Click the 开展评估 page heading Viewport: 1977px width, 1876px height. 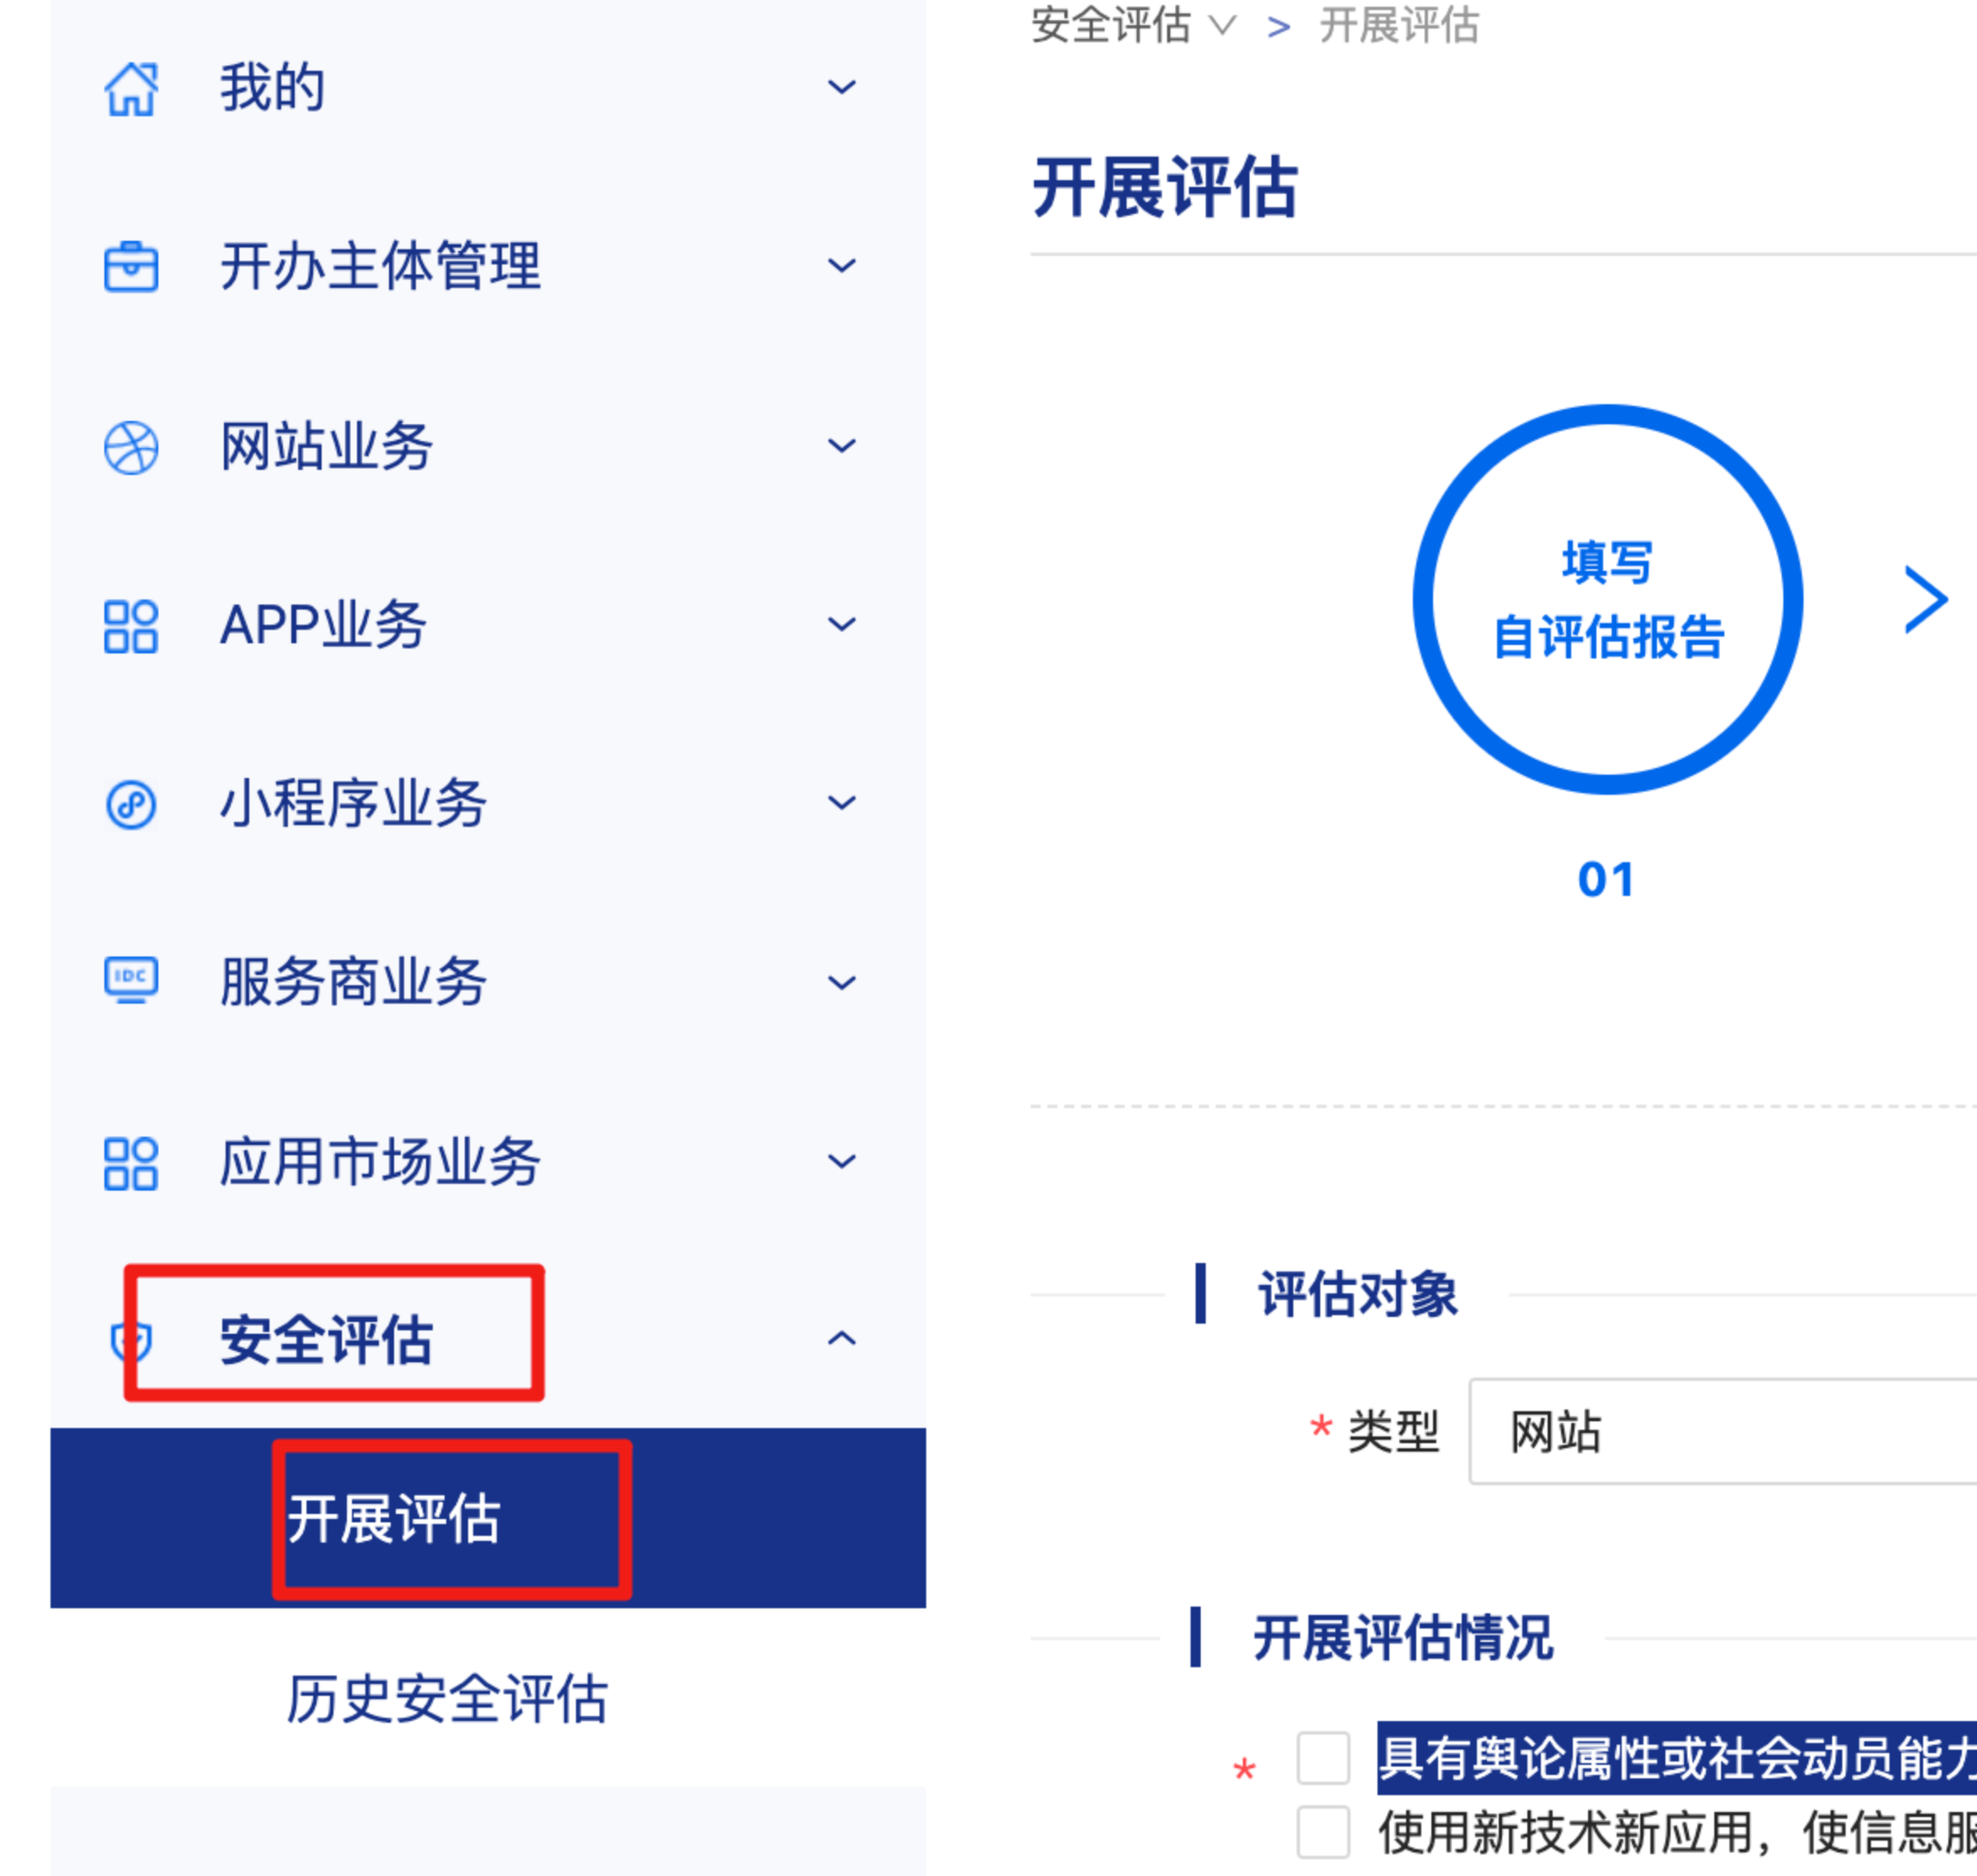coord(1165,187)
